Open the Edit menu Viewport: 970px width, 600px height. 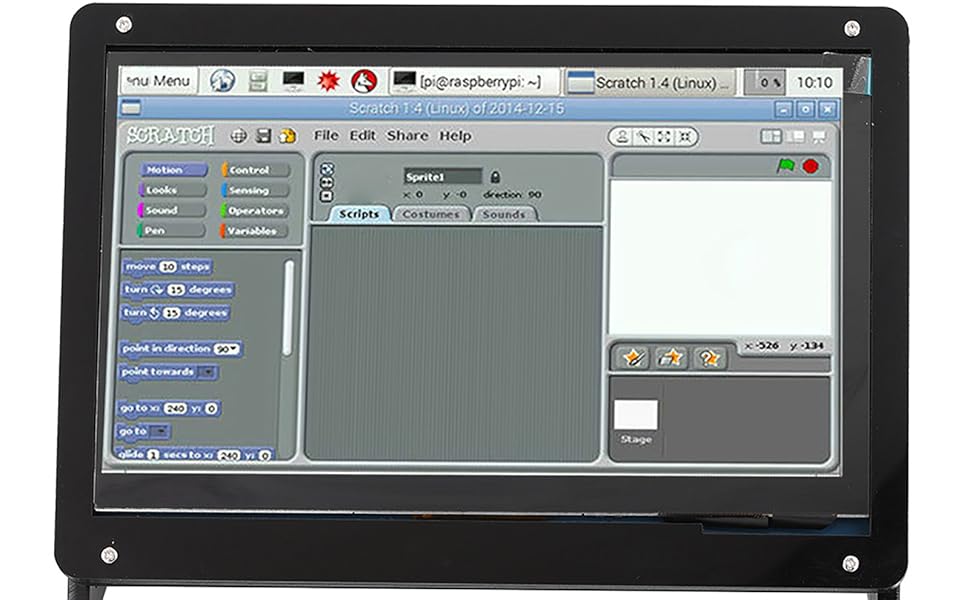(x=363, y=135)
